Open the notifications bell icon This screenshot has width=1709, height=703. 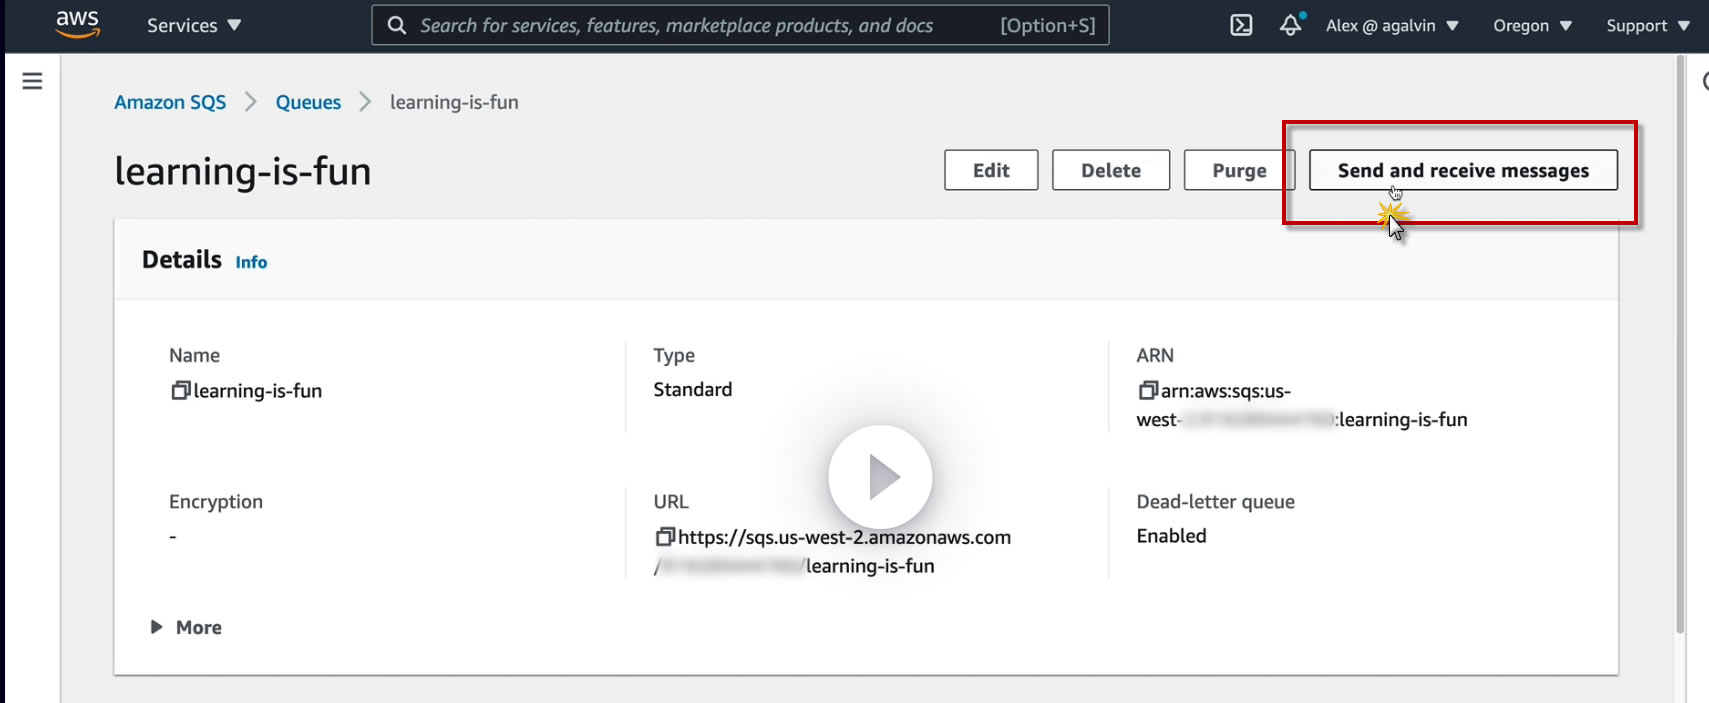[x=1291, y=25]
